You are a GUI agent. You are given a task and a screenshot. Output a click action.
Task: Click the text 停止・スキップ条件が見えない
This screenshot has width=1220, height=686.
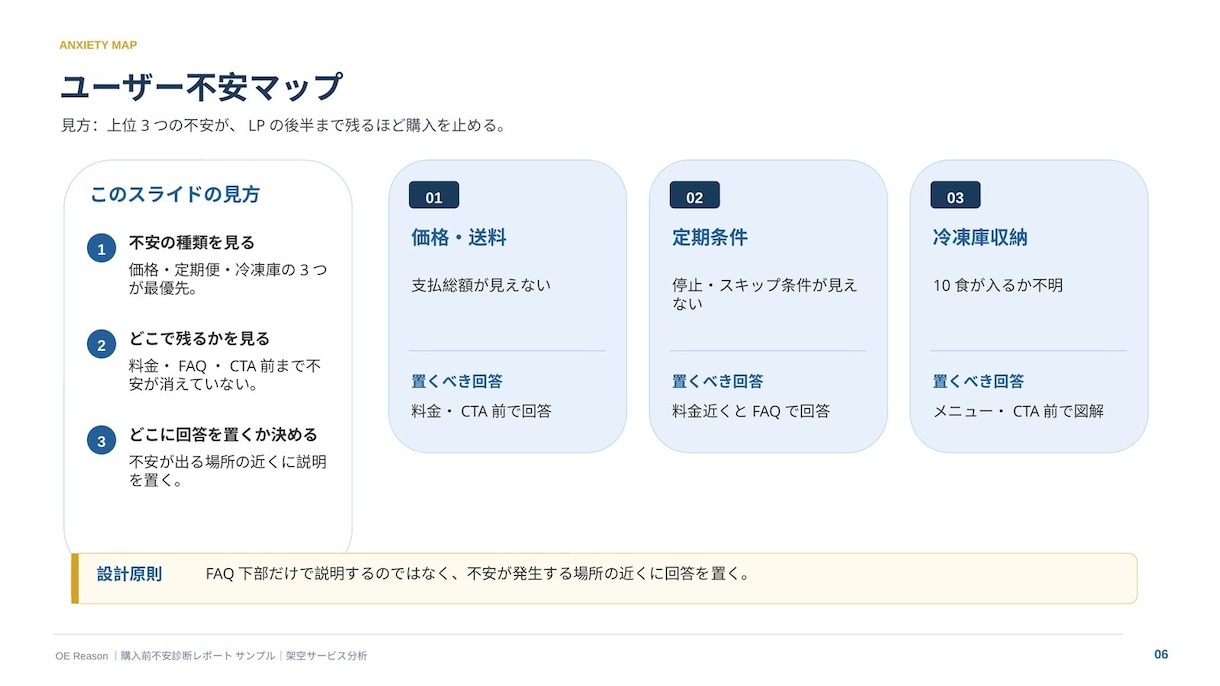765,294
